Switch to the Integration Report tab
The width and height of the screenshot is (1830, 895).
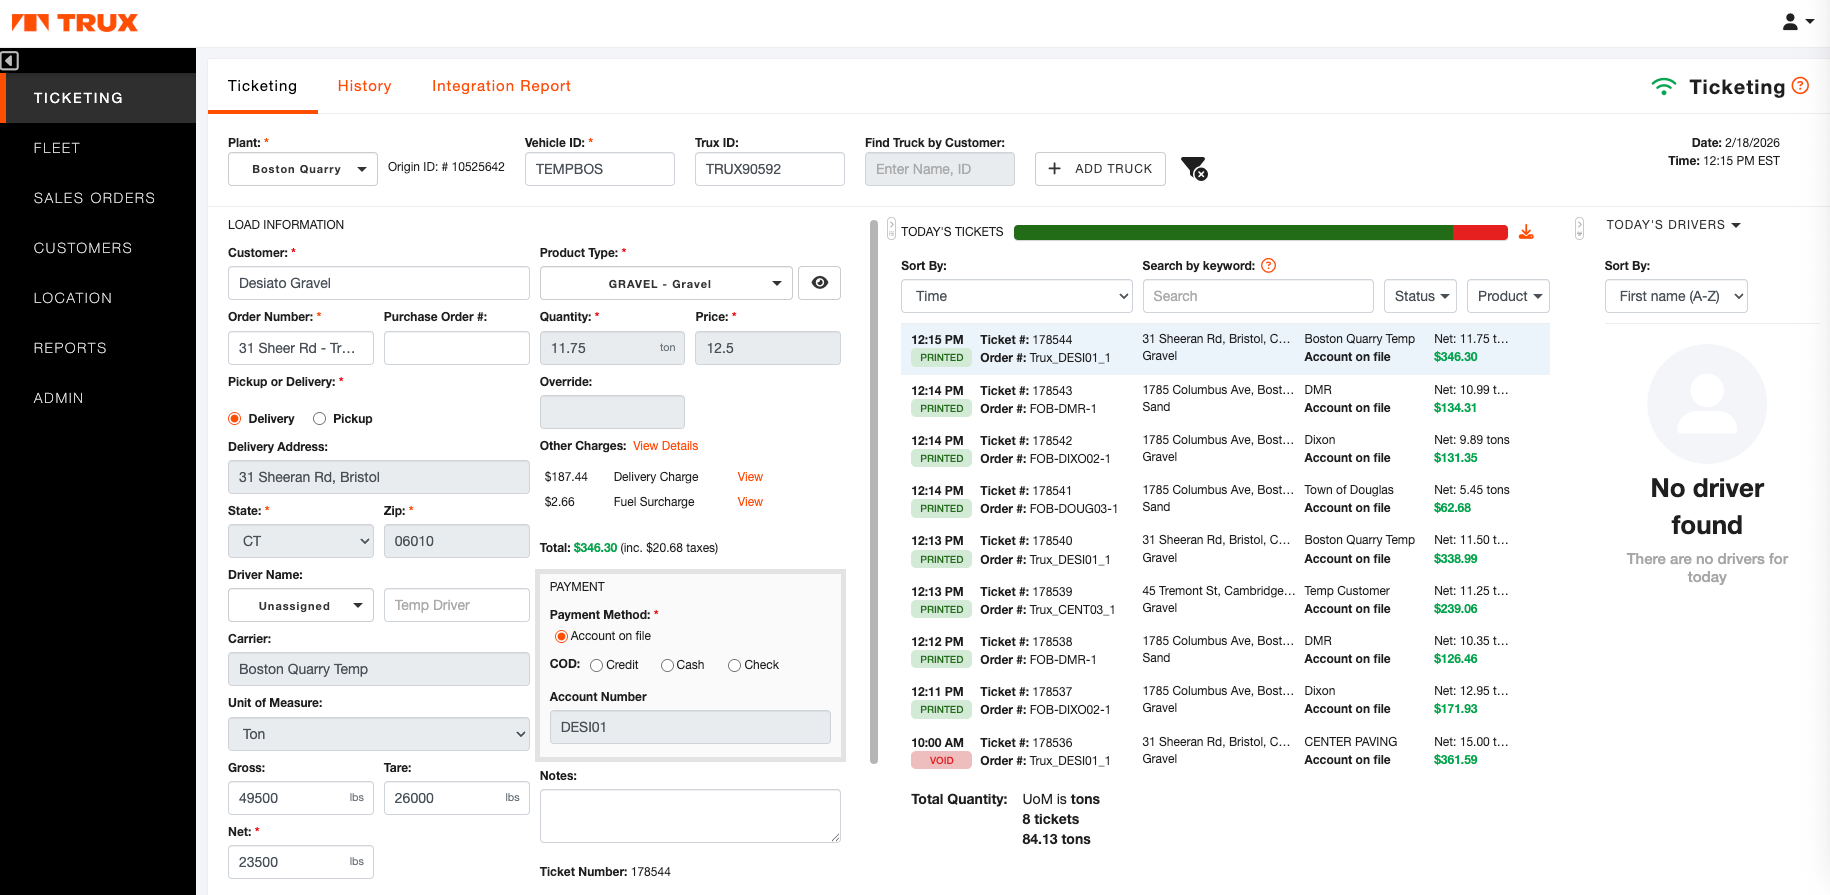pos(501,86)
